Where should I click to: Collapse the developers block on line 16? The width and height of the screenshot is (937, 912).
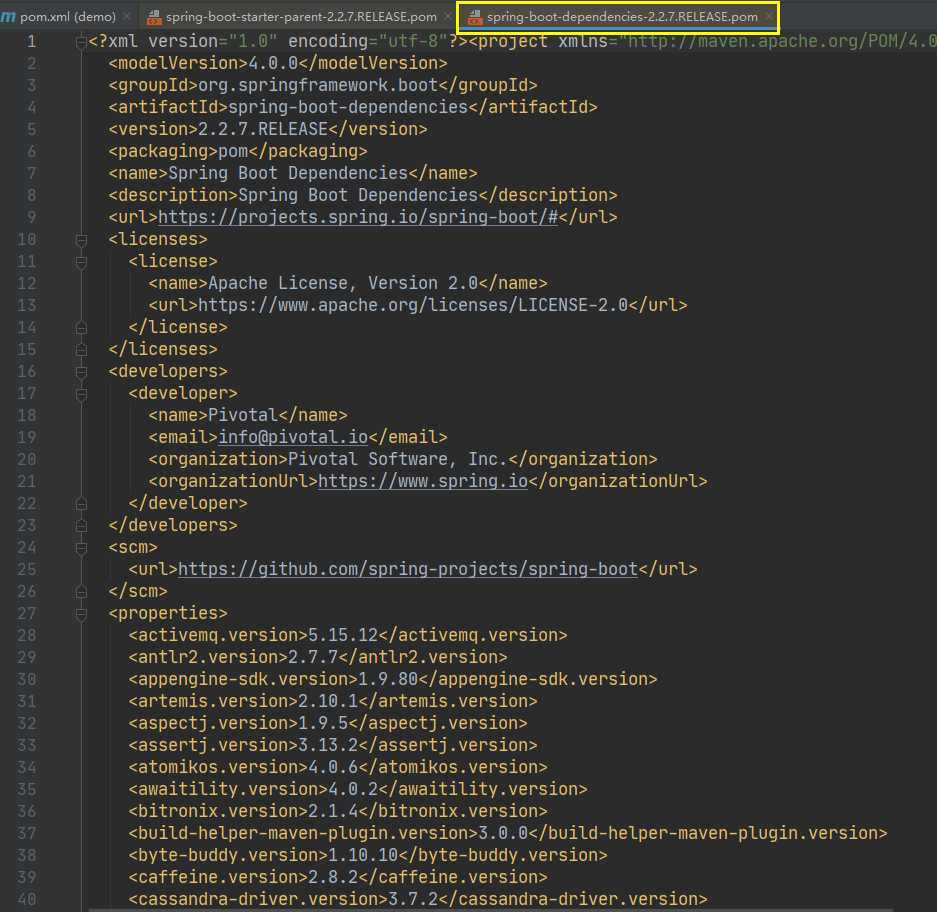pos(81,372)
